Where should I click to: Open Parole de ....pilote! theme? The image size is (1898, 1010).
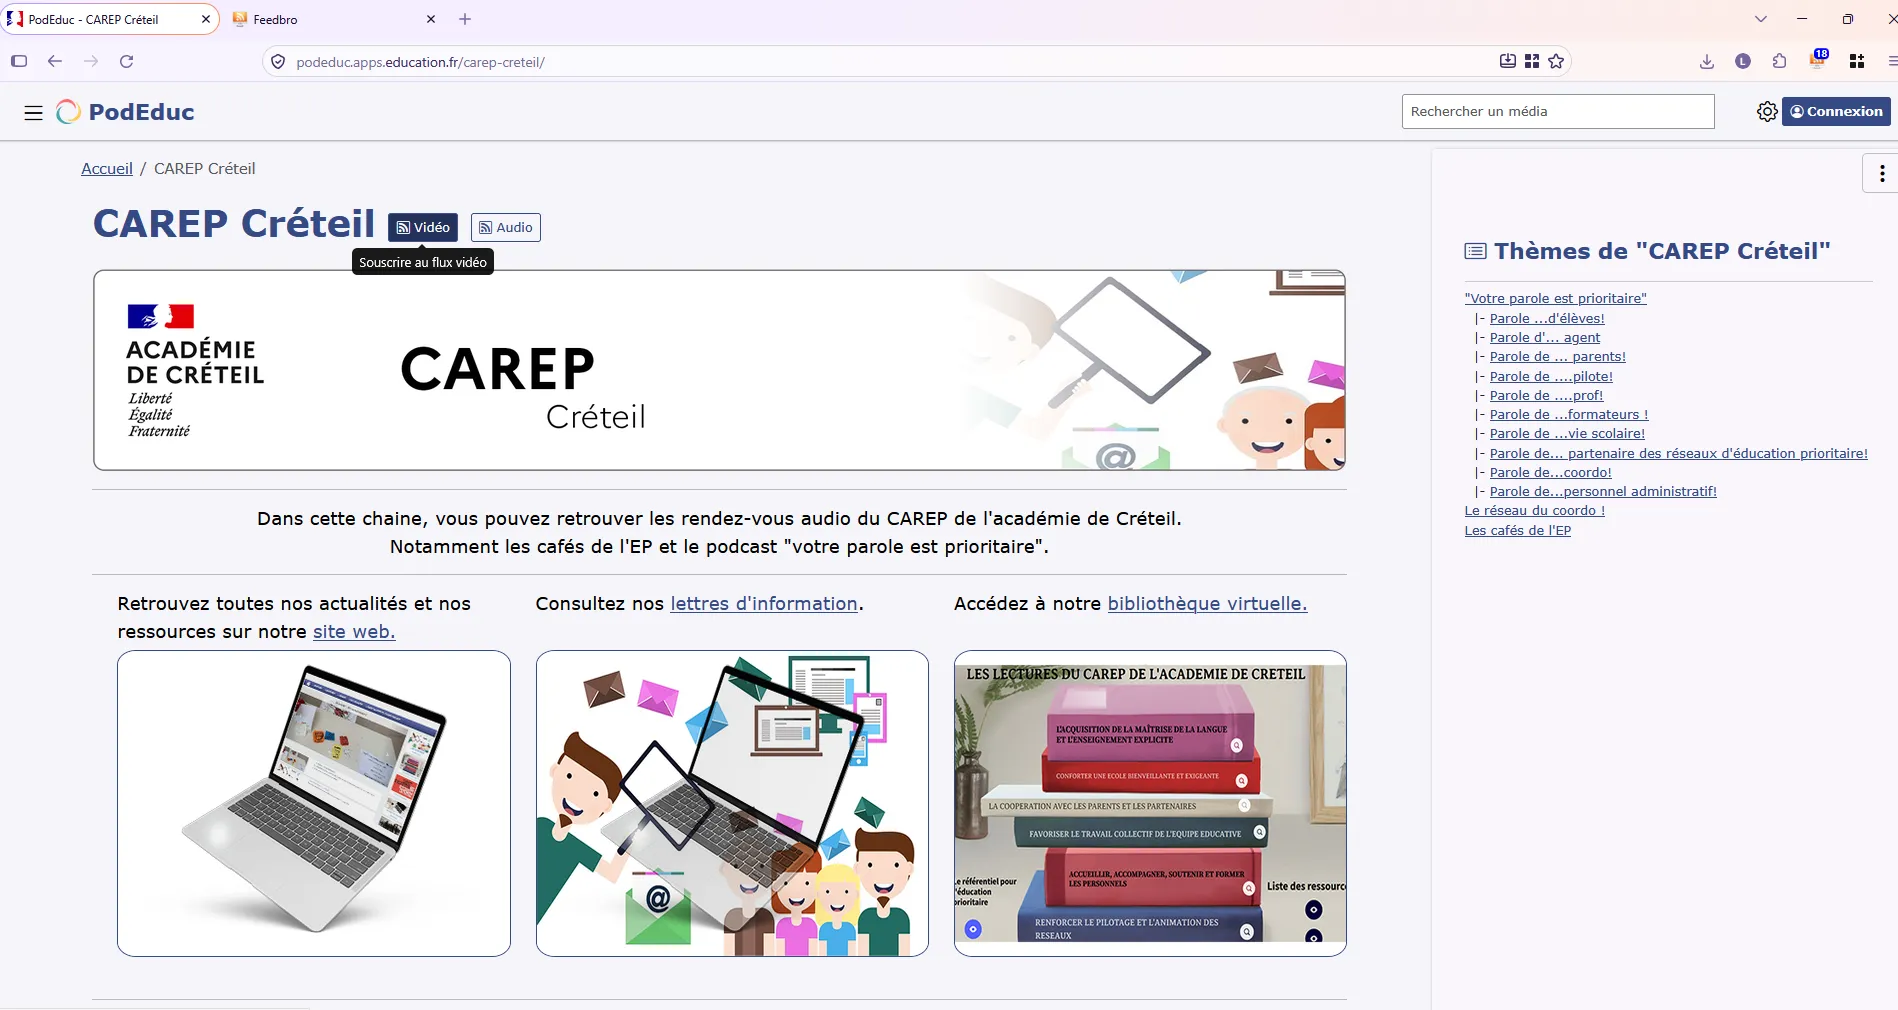[1551, 377]
